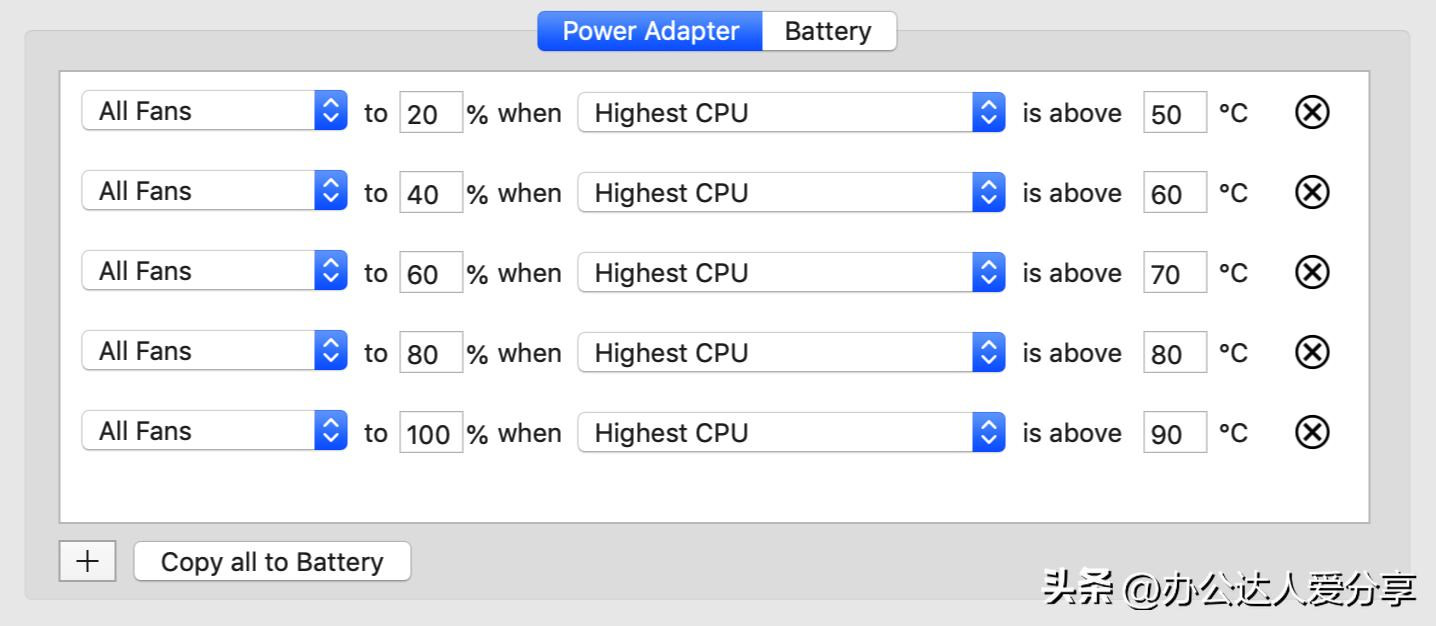Switch to the Battery tab

[x=828, y=31]
